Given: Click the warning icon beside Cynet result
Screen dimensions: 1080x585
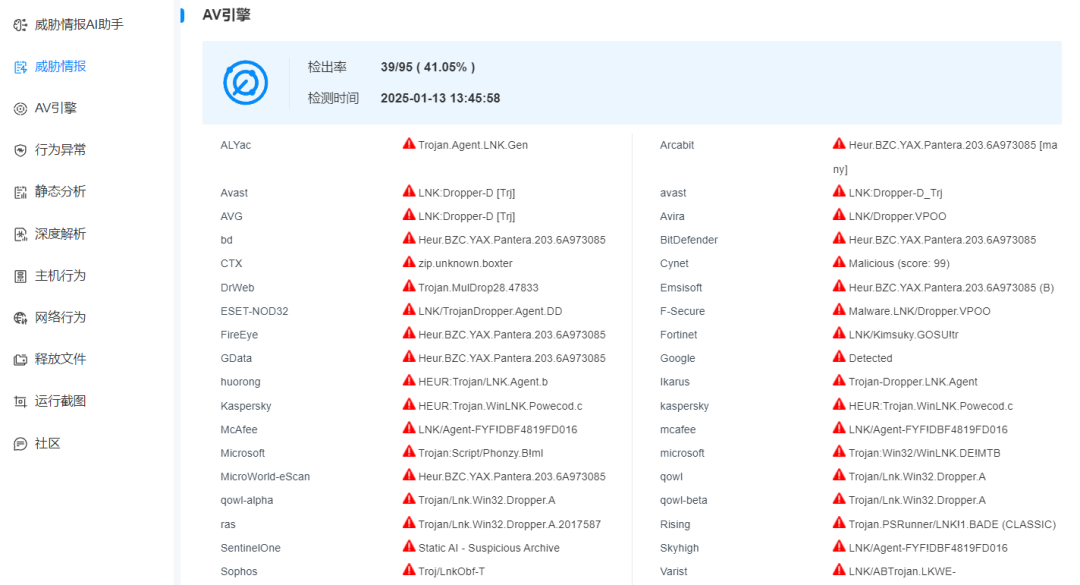Looking at the screenshot, I should (839, 262).
